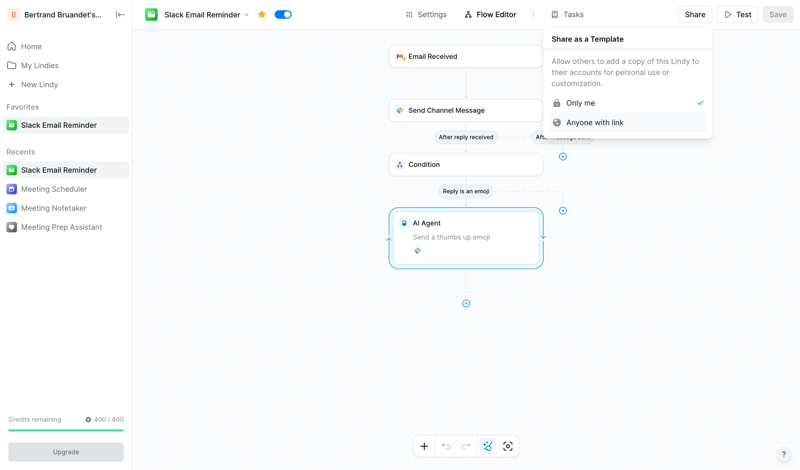Image resolution: width=800 pixels, height=470 pixels.
Task: Add step below the AI Agent node
Action: 466,304
